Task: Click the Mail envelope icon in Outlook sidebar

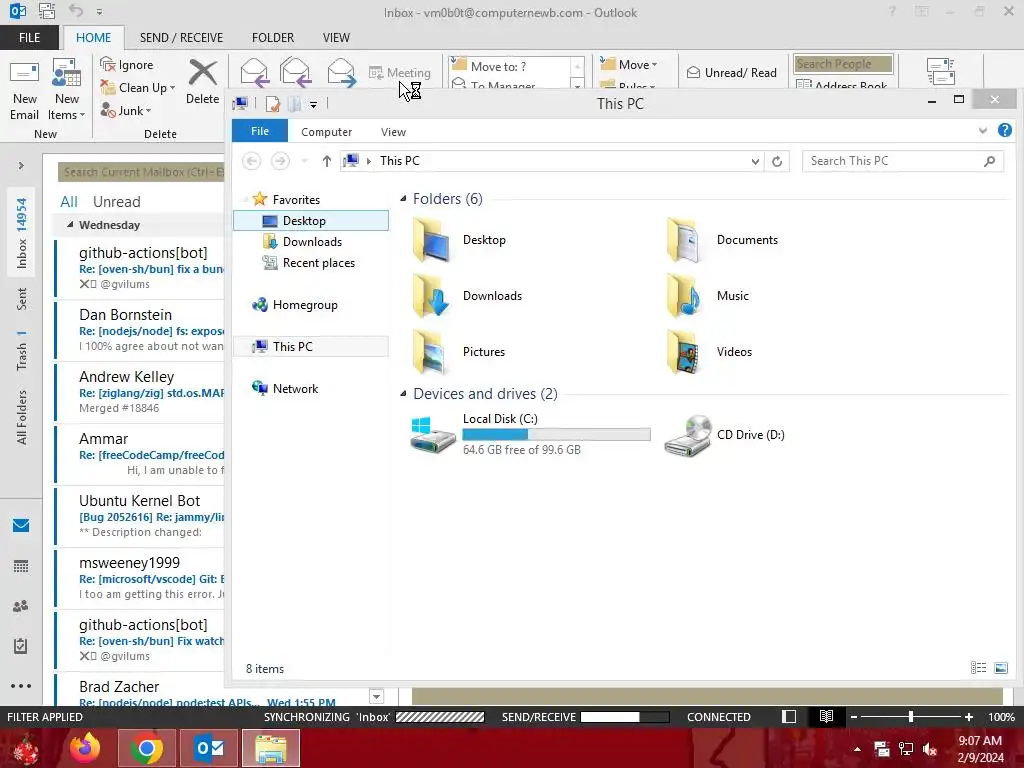Action: pyautogui.click(x=21, y=526)
